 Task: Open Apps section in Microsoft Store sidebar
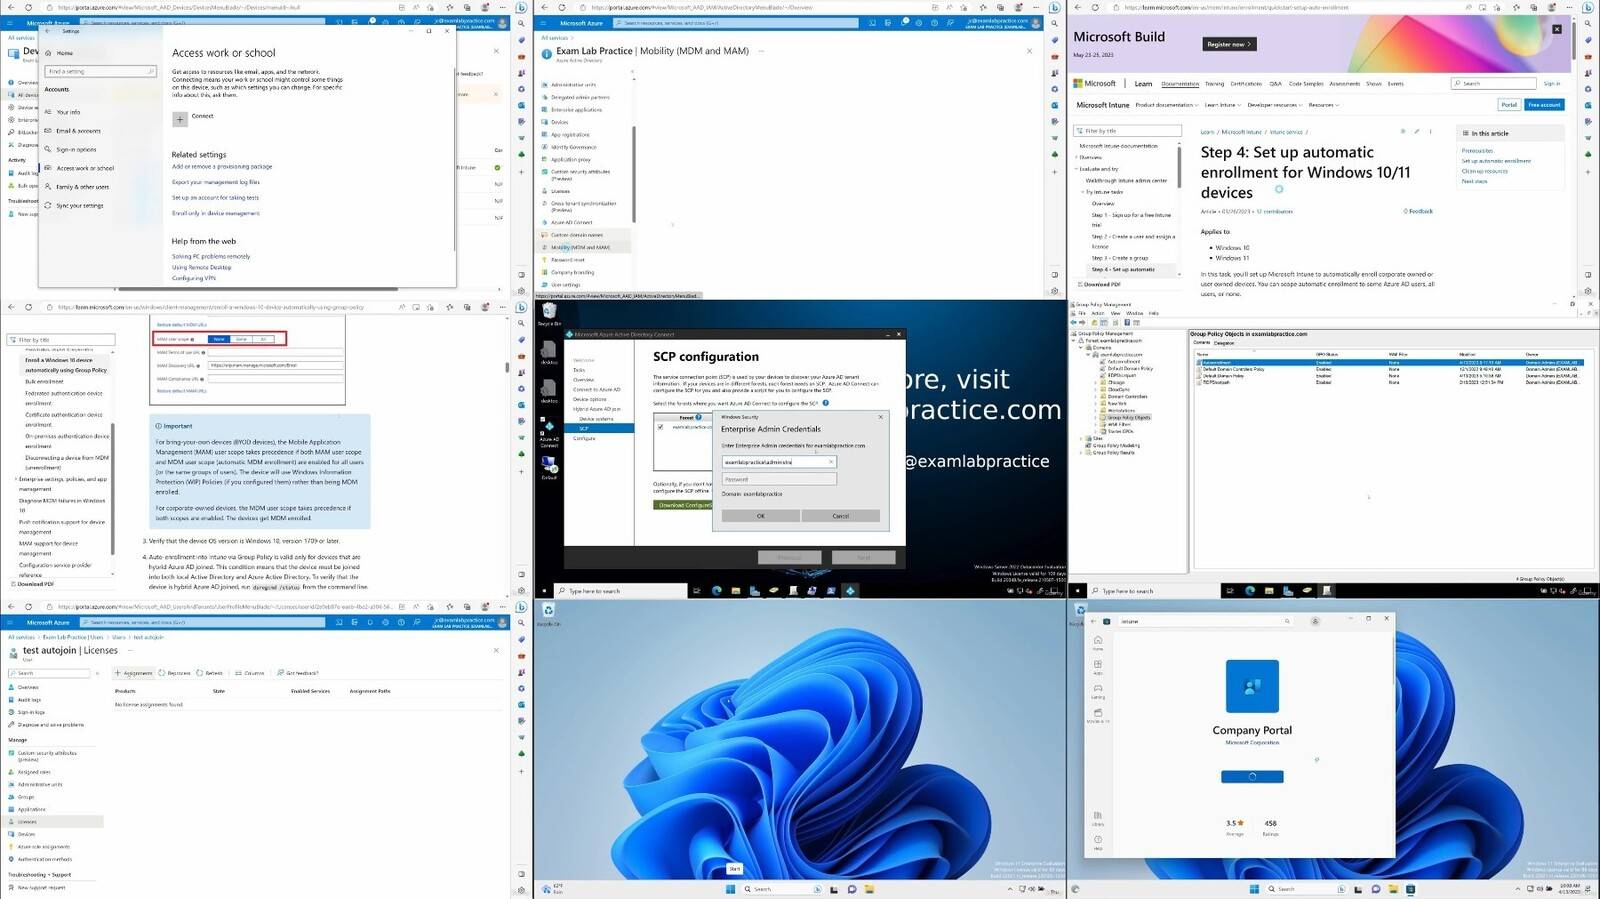click(x=1098, y=667)
